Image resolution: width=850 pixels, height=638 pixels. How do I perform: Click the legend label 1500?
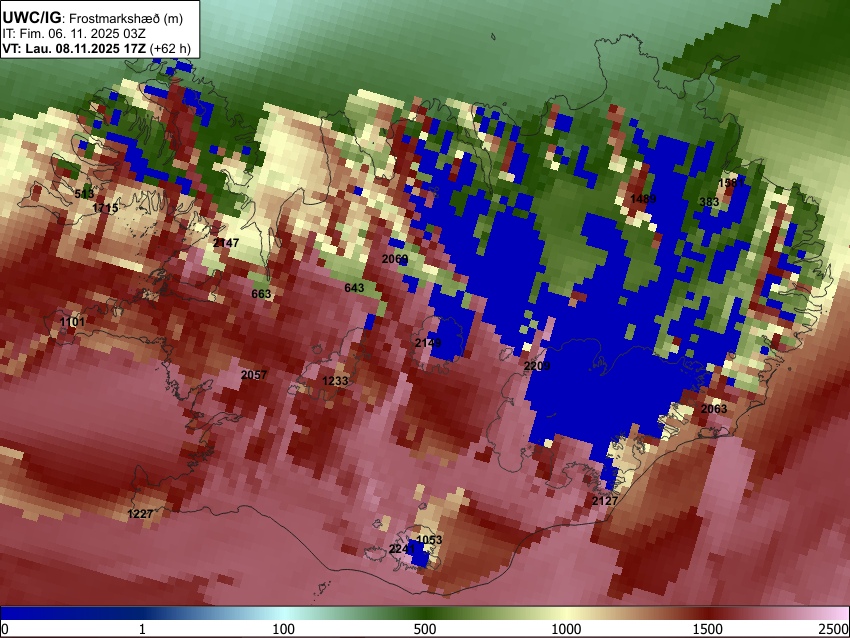pos(708,629)
